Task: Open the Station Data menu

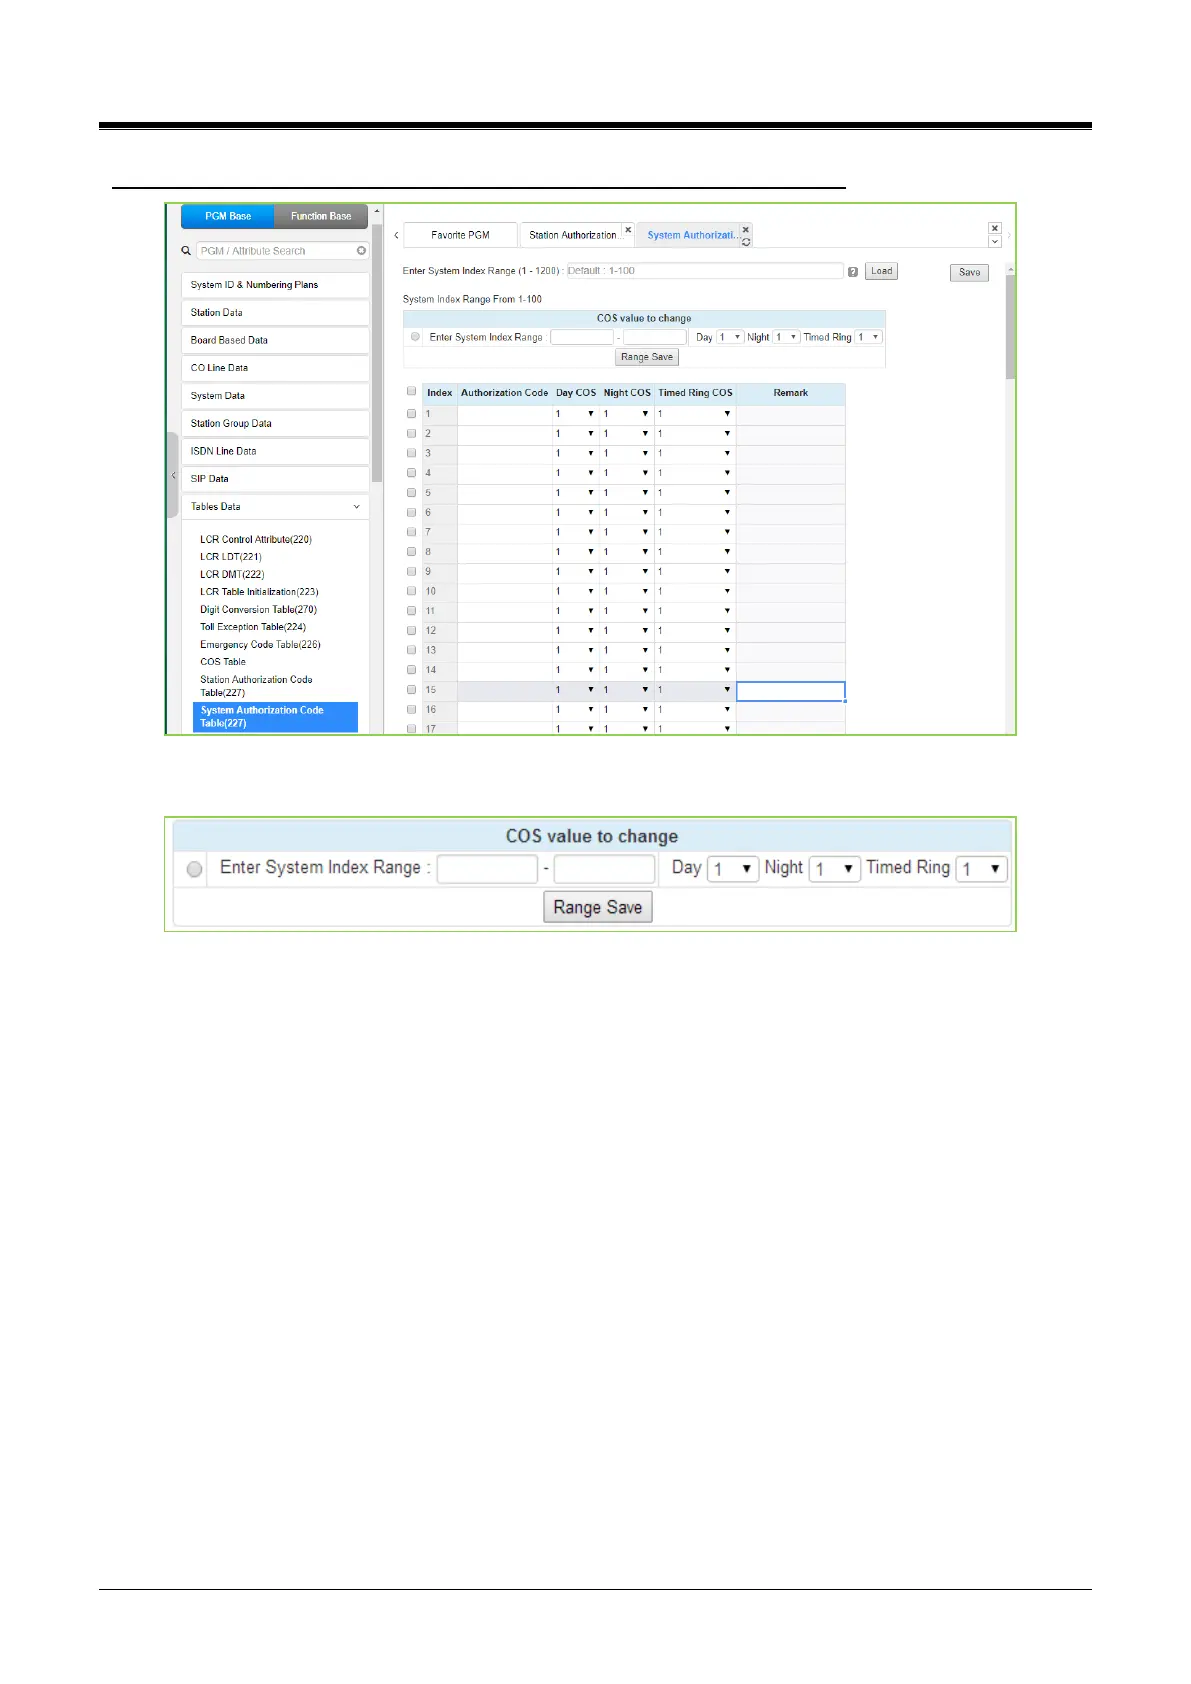Action: point(275,313)
